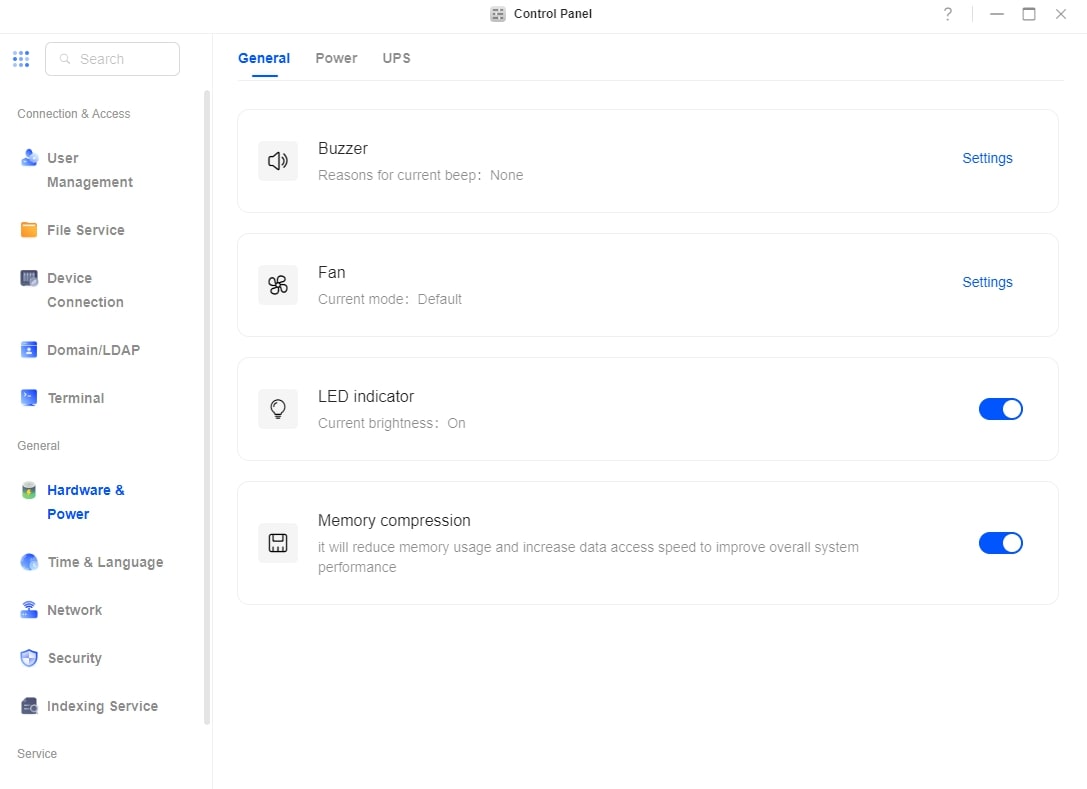The image size is (1087, 789).
Task: Switch to the Power tab
Action: tap(336, 58)
